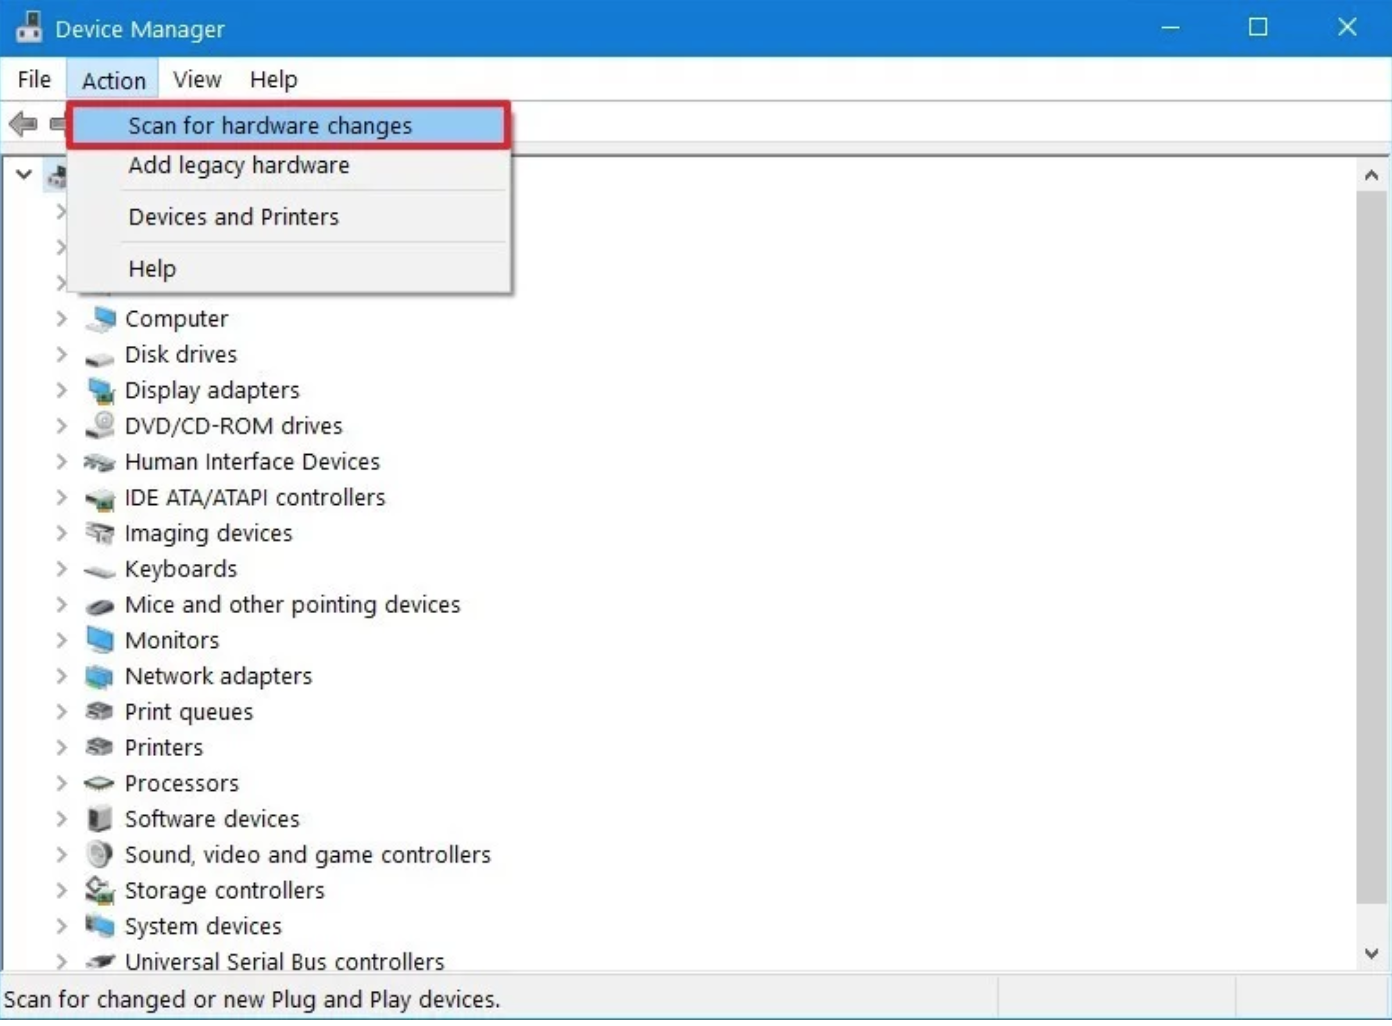Viewport: 1392px width, 1026px height.
Task: Select Add legacy hardware
Action: 239,166
